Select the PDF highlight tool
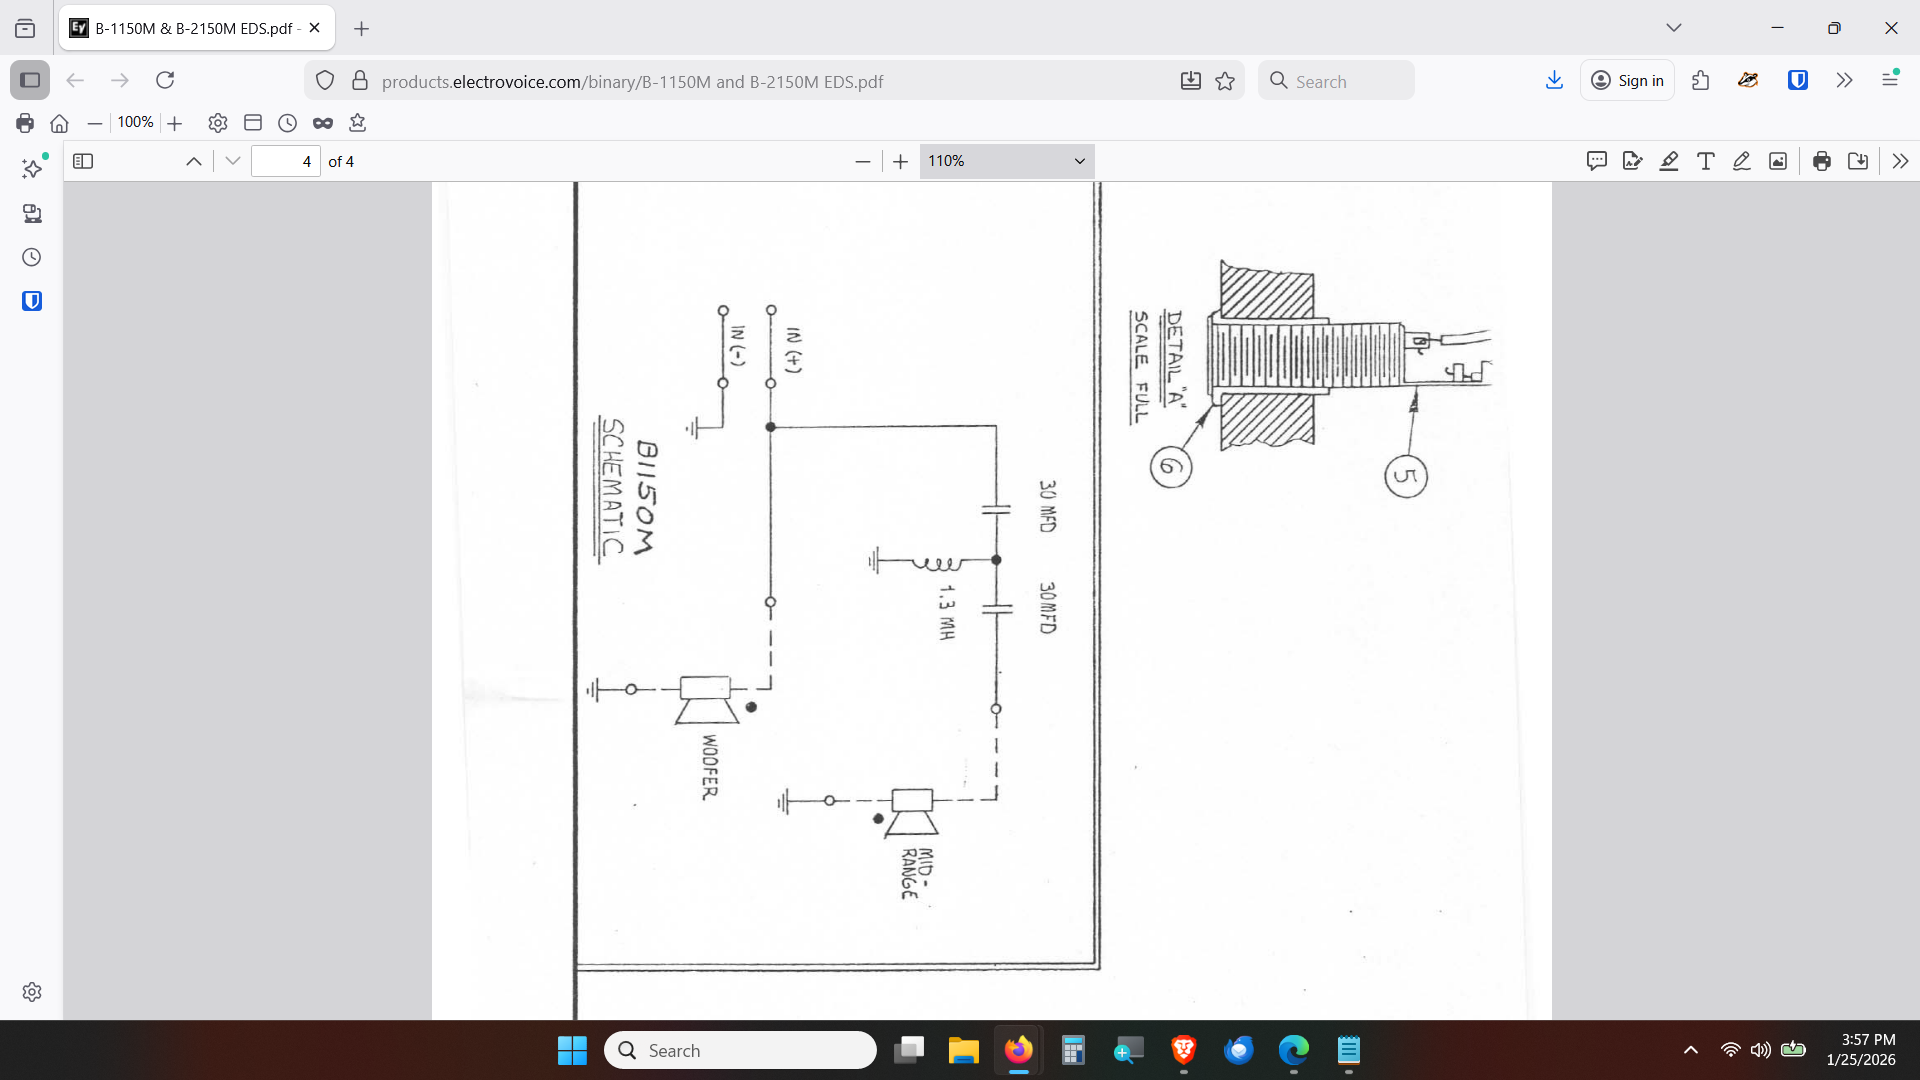This screenshot has width=1920, height=1080. pyautogui.click(x=1669, y=161)
